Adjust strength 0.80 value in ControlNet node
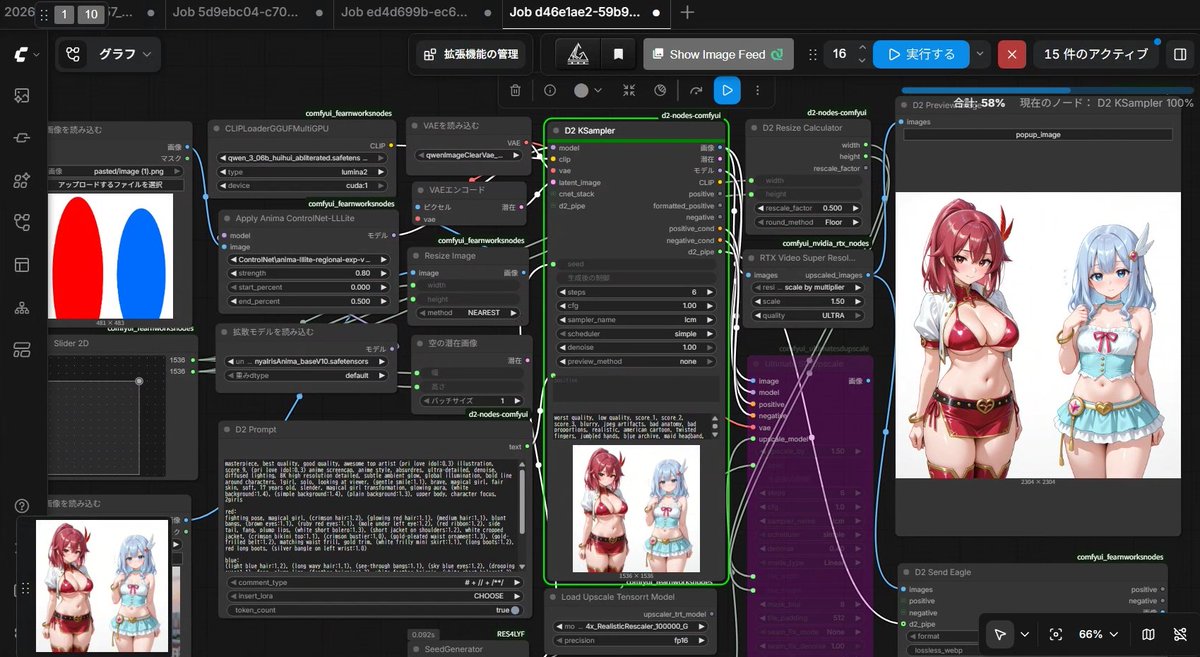1200x657 pixels. (311, 273)
